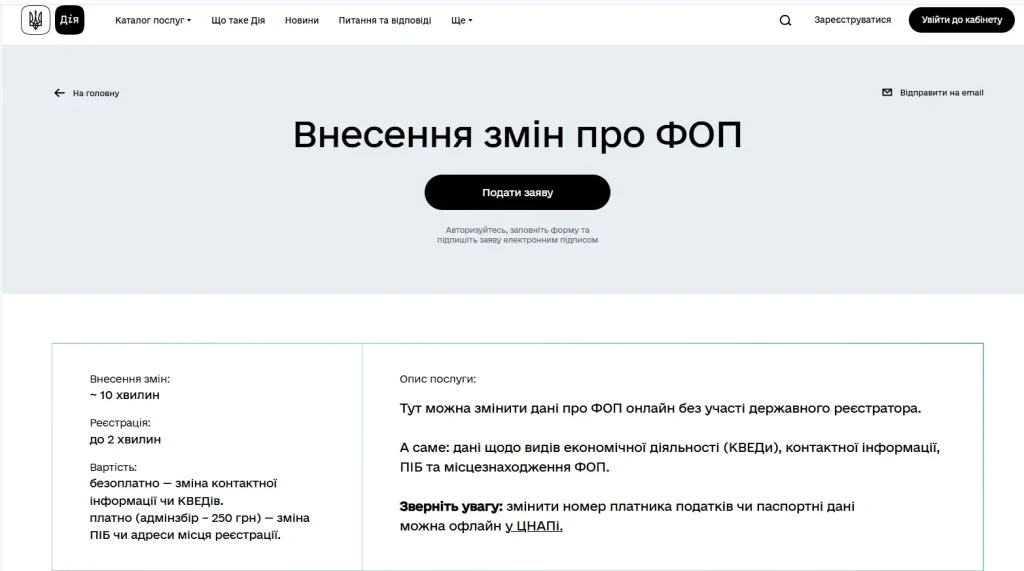Click the text до 2 хвилин

[125, 440]
